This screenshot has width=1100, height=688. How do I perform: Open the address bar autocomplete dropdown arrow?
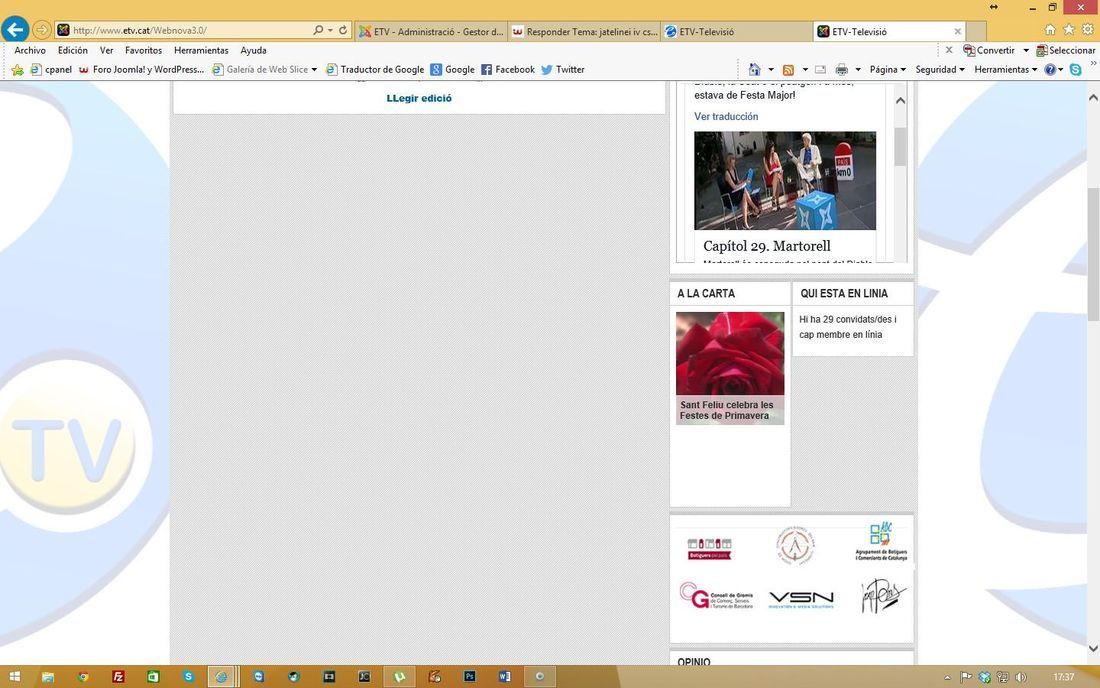[x=330, y=30]
